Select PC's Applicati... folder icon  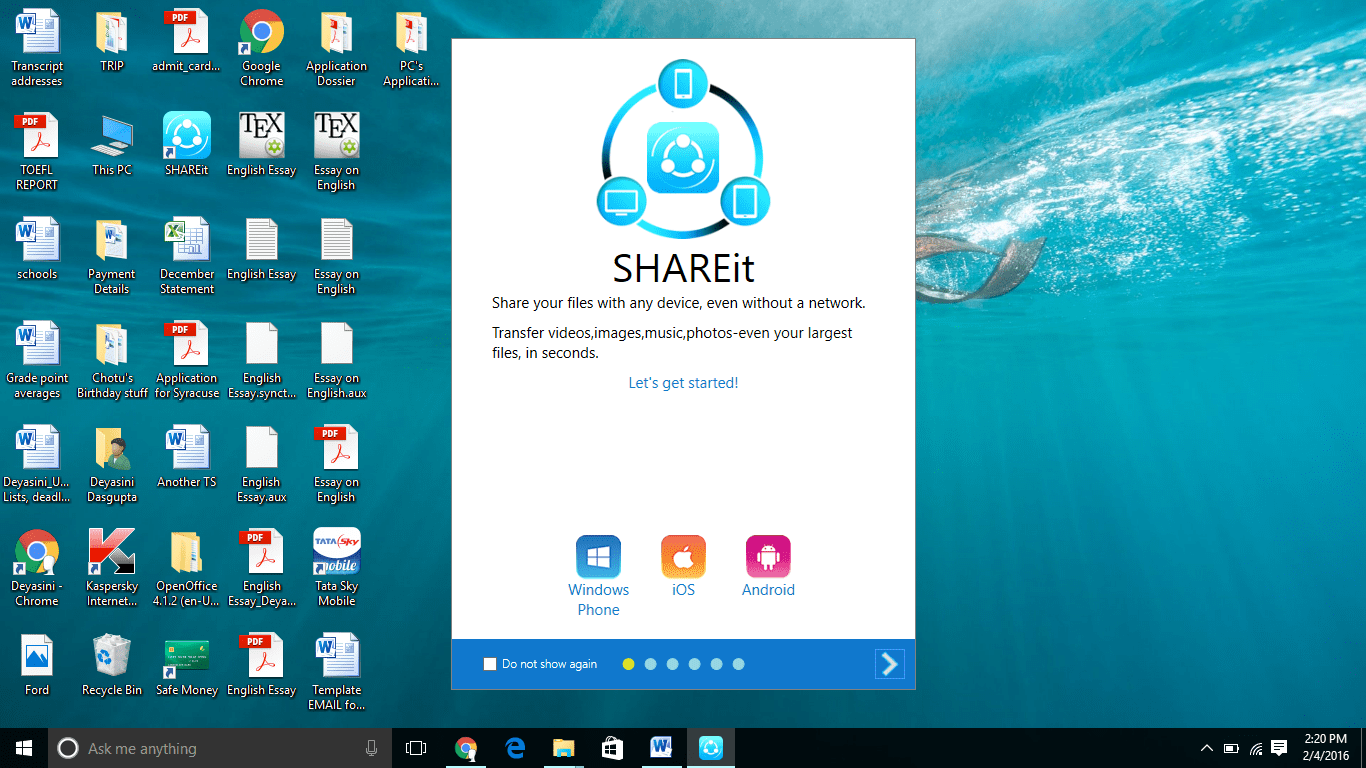coord(411,32)
